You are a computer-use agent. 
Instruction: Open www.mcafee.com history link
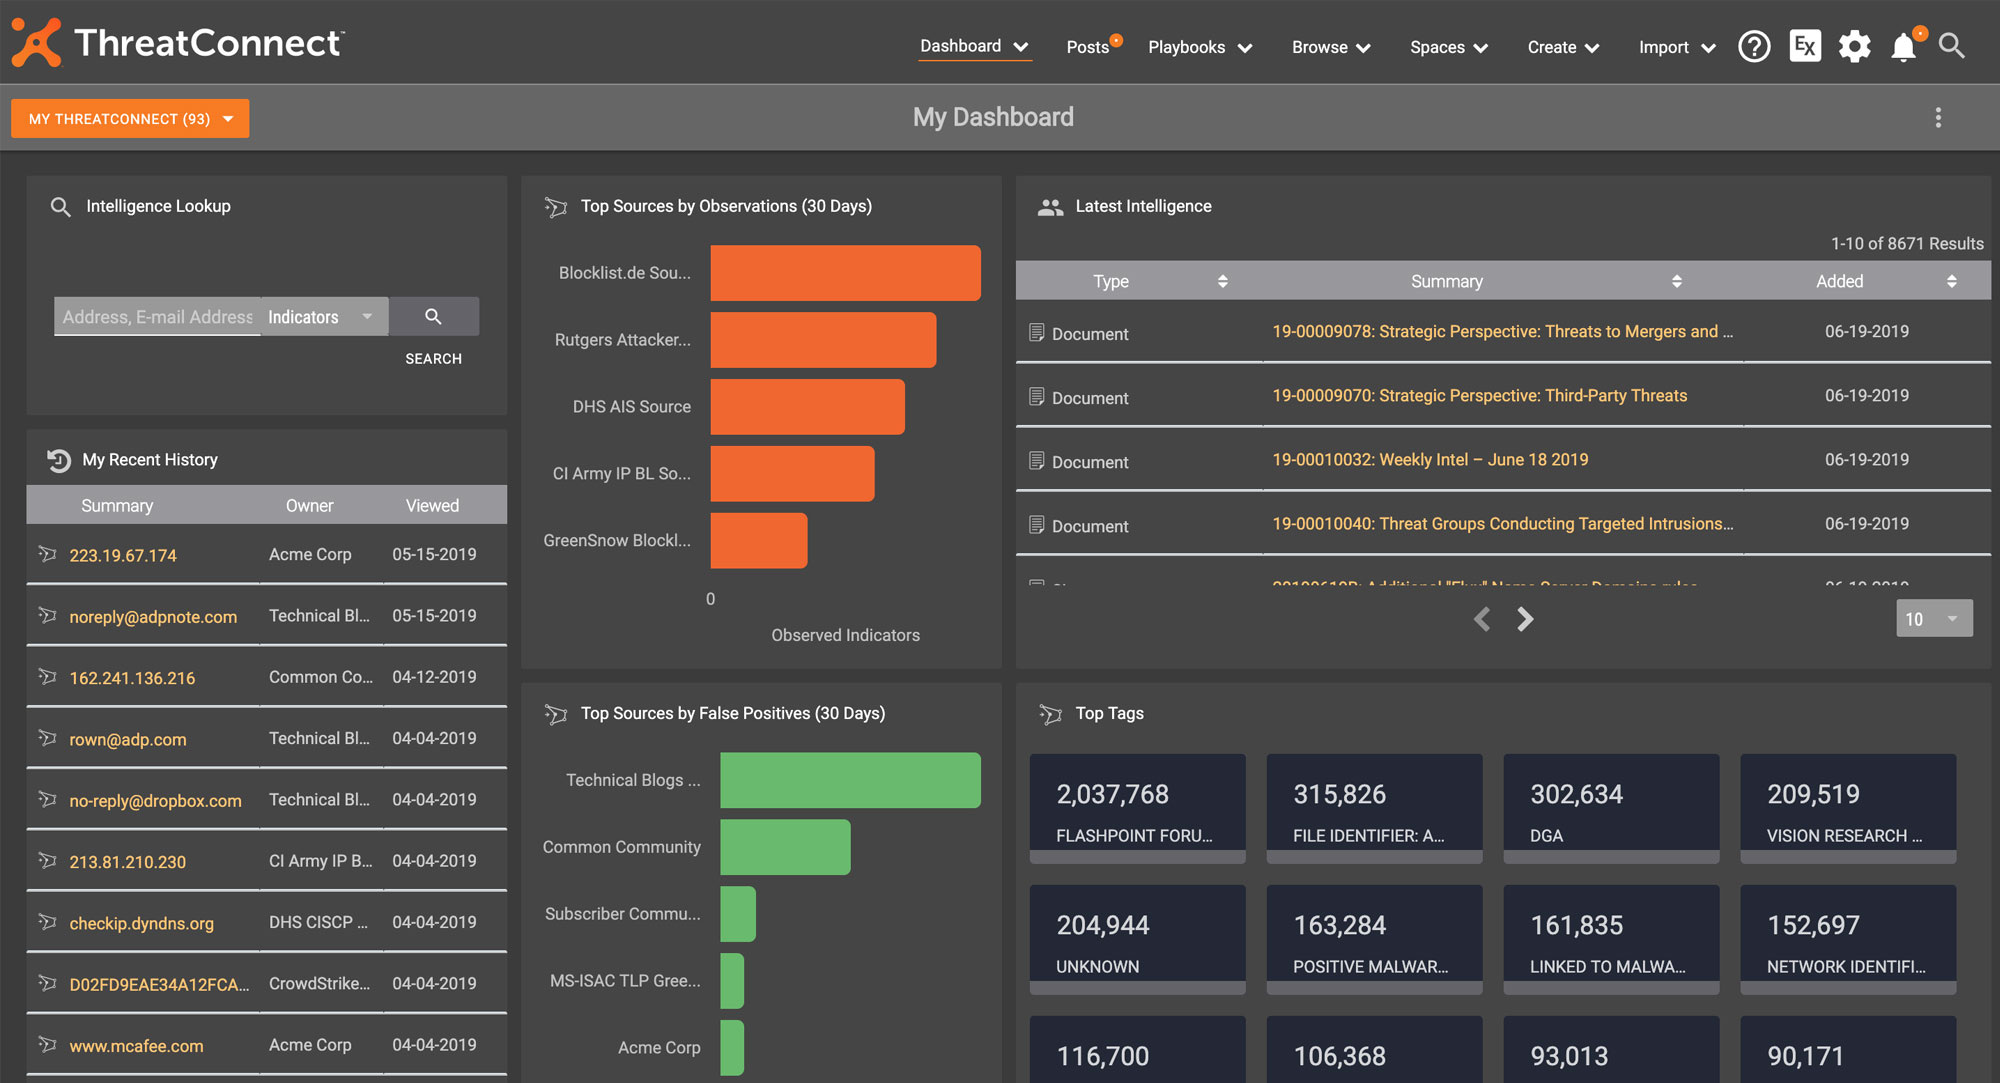tap(136, 1046)
